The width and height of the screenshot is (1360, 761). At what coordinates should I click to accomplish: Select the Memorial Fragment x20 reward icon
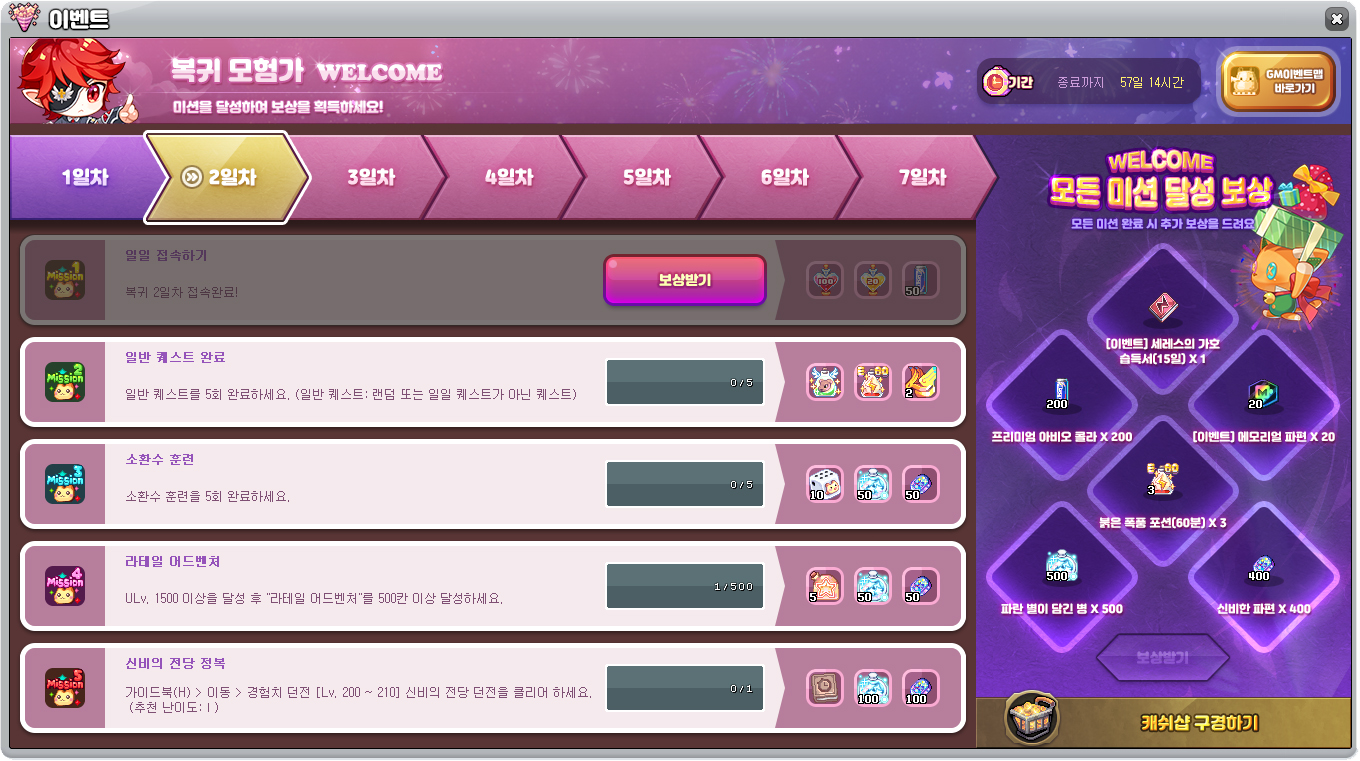pyautogui.click(x=1262, y=394)
